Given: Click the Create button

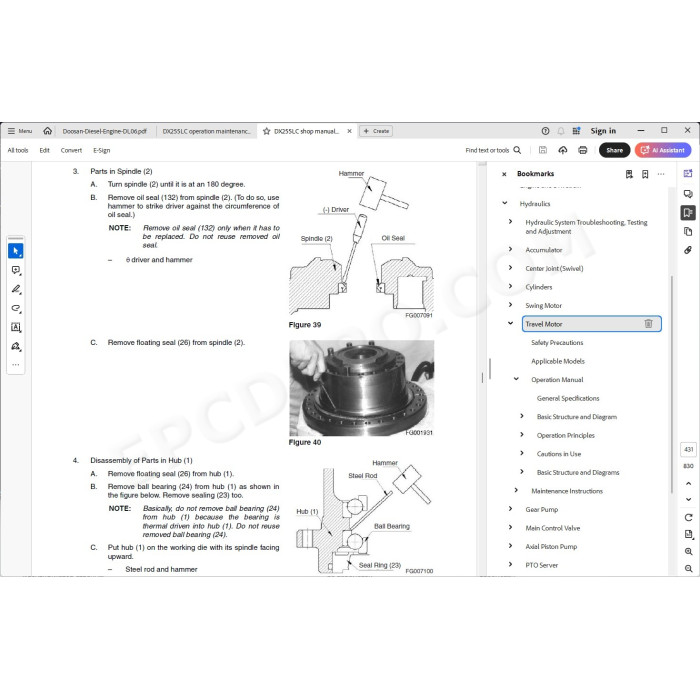Looking at the screenshot, I should [376, 131].
